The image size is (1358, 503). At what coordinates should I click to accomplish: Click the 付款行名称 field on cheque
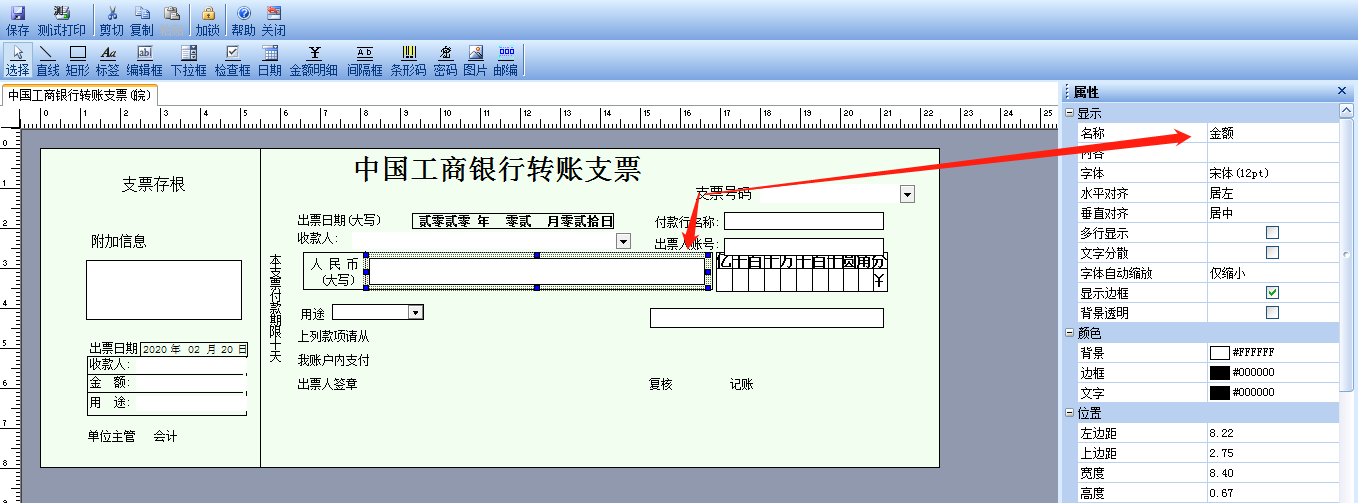click(x=804, y=221)
